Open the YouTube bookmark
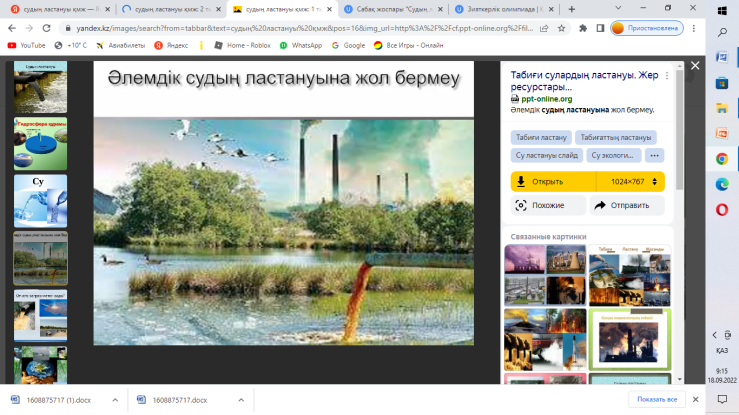This screenshot has width=739, height=415. tap(26, 45)
